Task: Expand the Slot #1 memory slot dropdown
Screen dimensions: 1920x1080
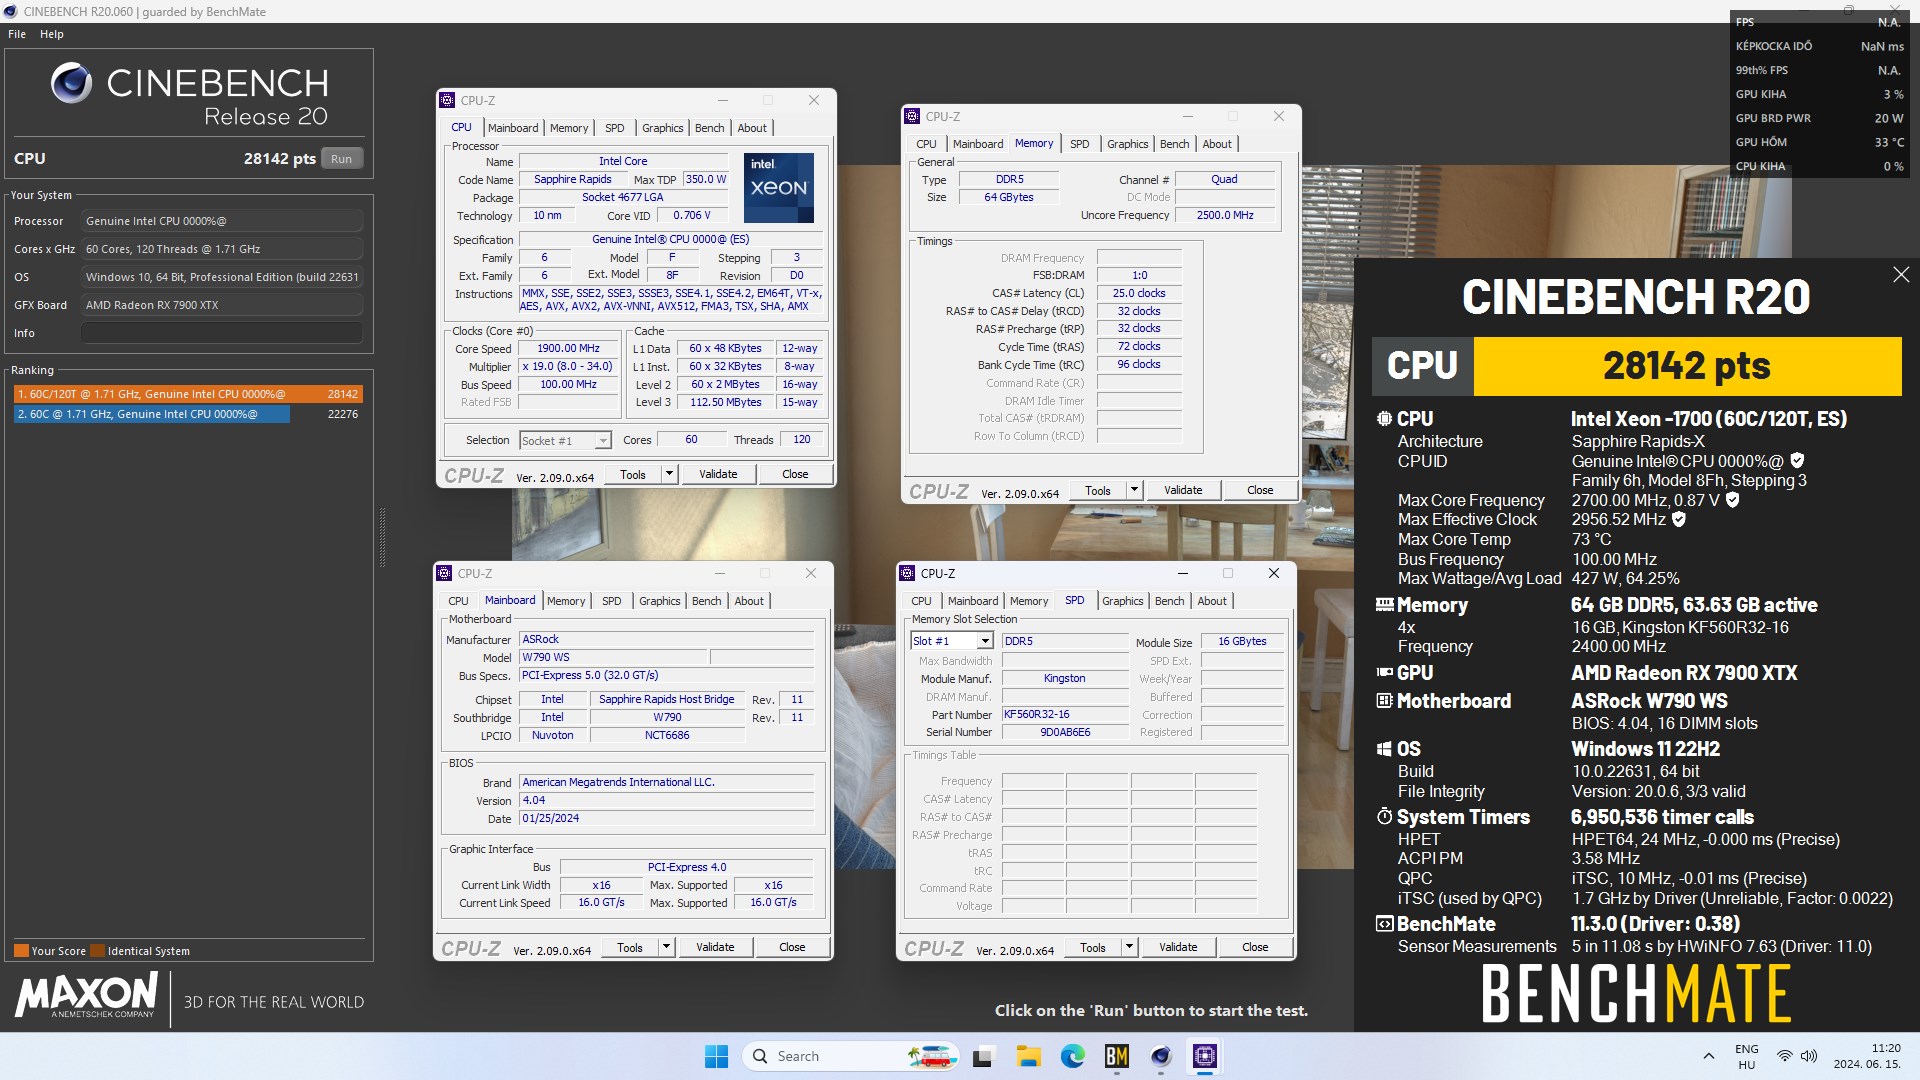Action: (x=985, y=641)
